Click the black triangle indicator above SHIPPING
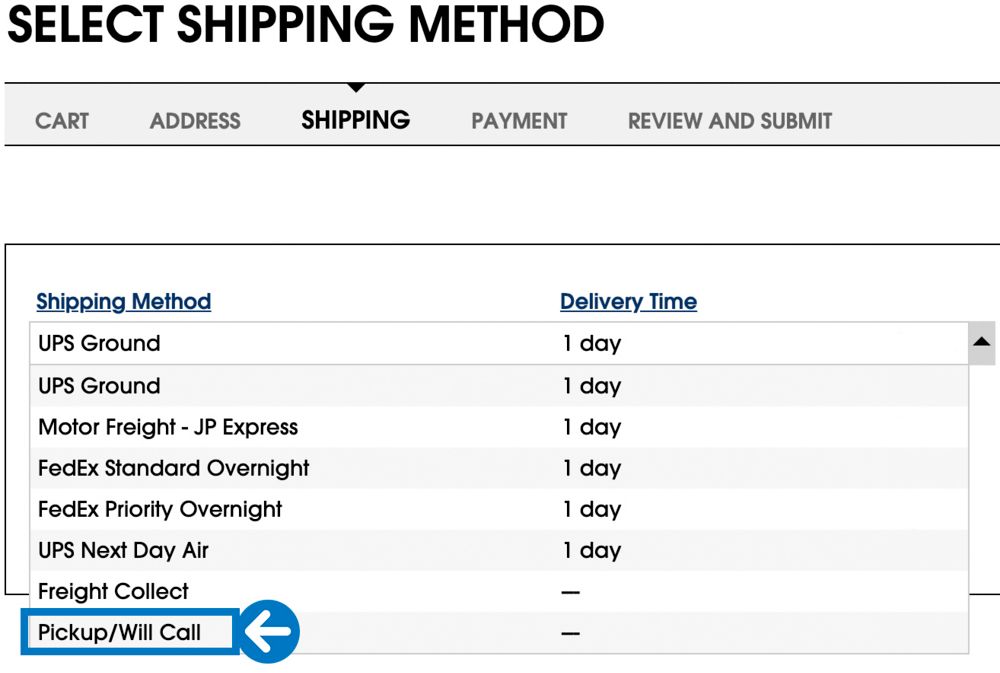Screen dimensions: 1000x673 click(356, 88)
